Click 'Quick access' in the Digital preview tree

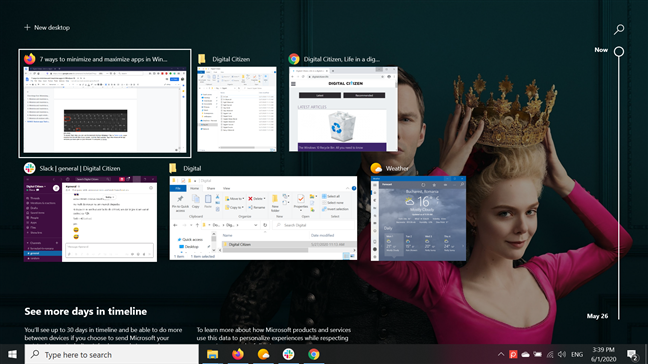[190, 240]
